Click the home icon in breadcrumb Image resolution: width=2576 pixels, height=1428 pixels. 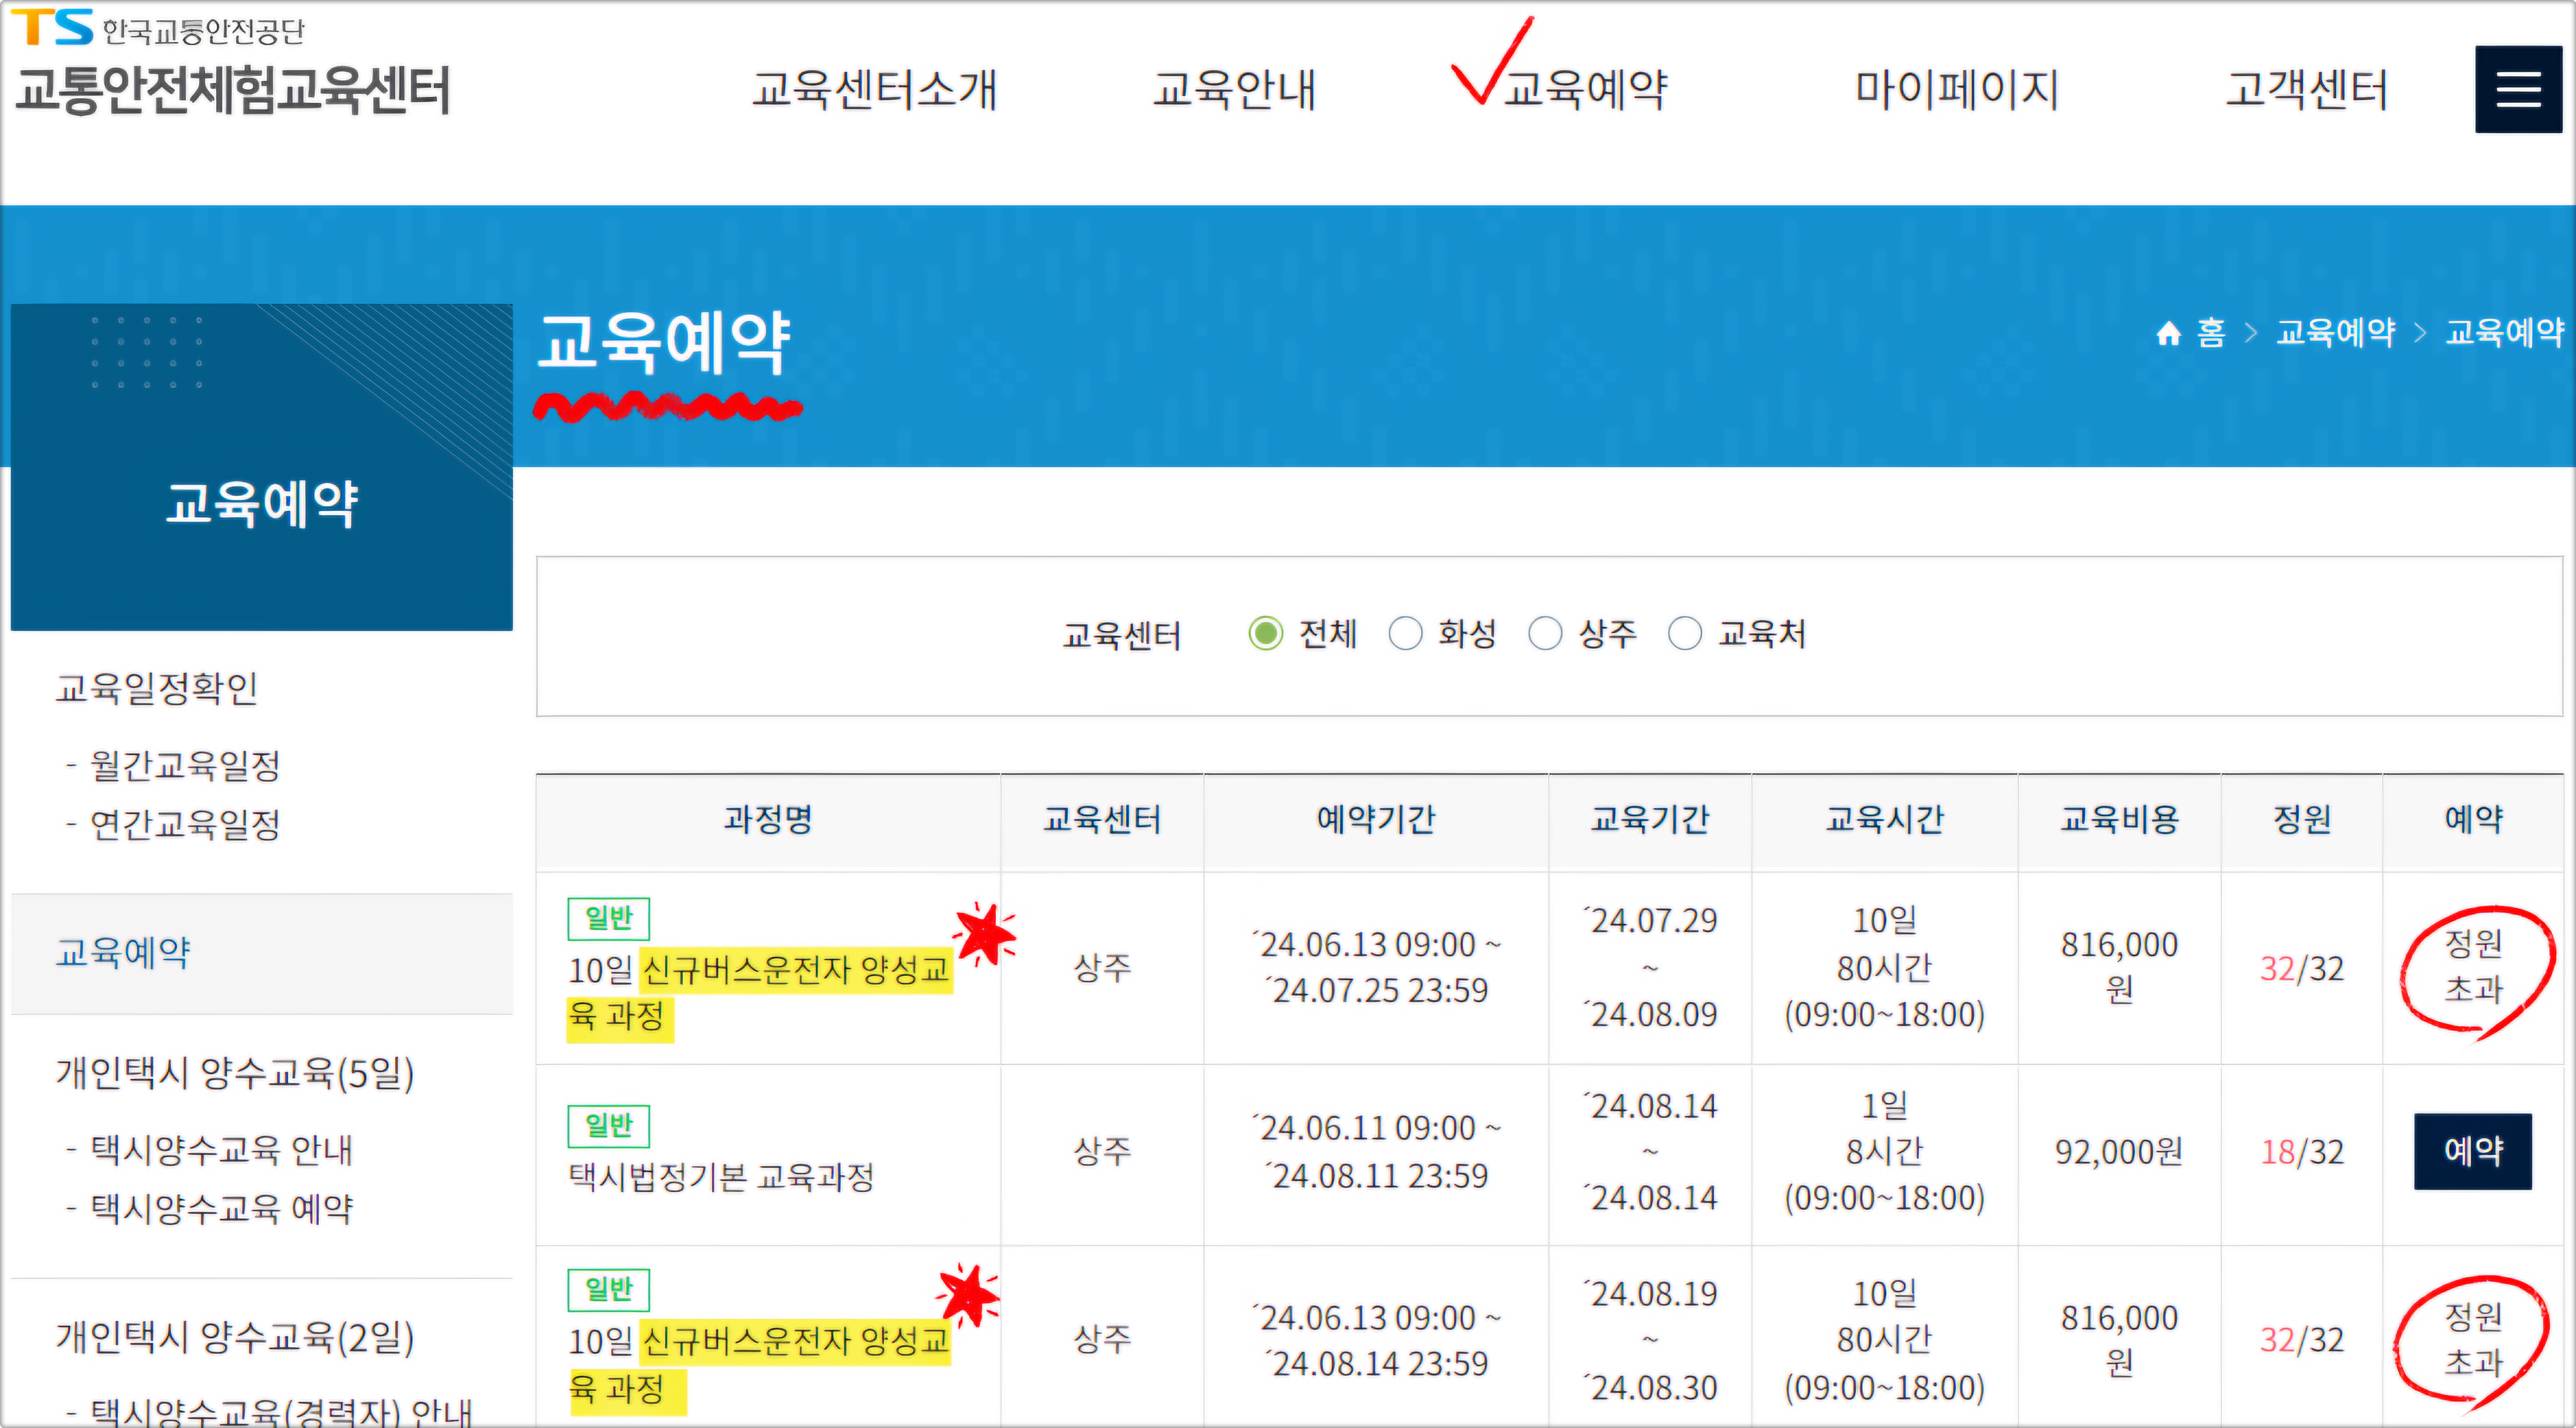[2168, 333]
